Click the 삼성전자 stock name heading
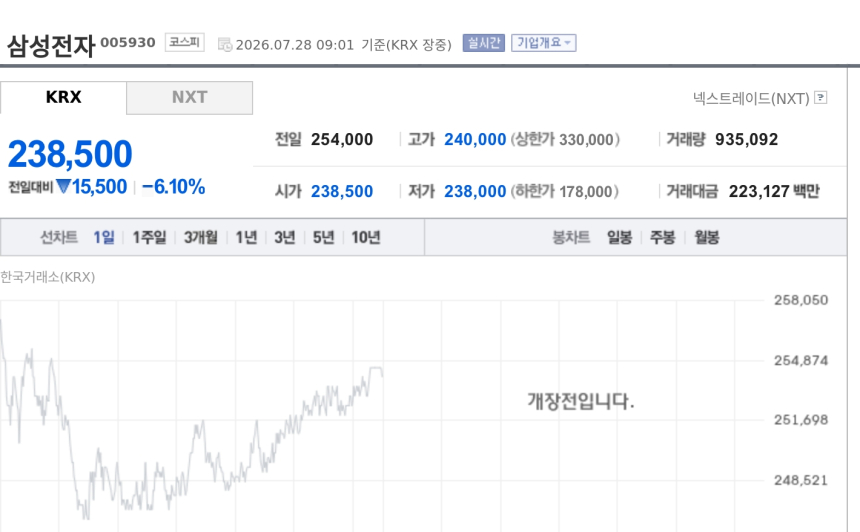 coord(51,46)
